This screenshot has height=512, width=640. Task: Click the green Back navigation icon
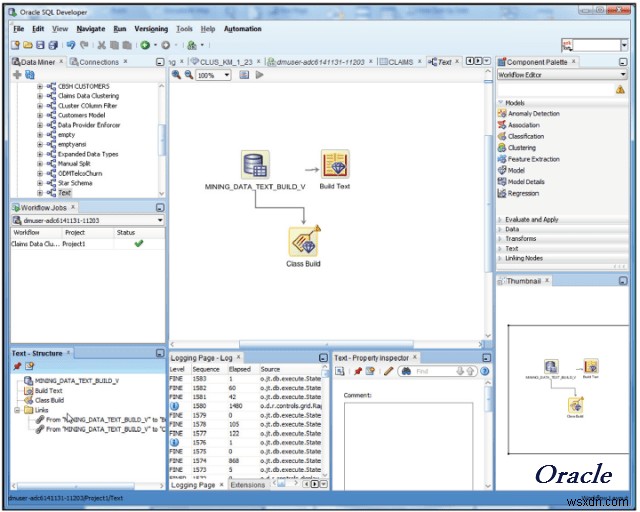click(x=145, y=45)
